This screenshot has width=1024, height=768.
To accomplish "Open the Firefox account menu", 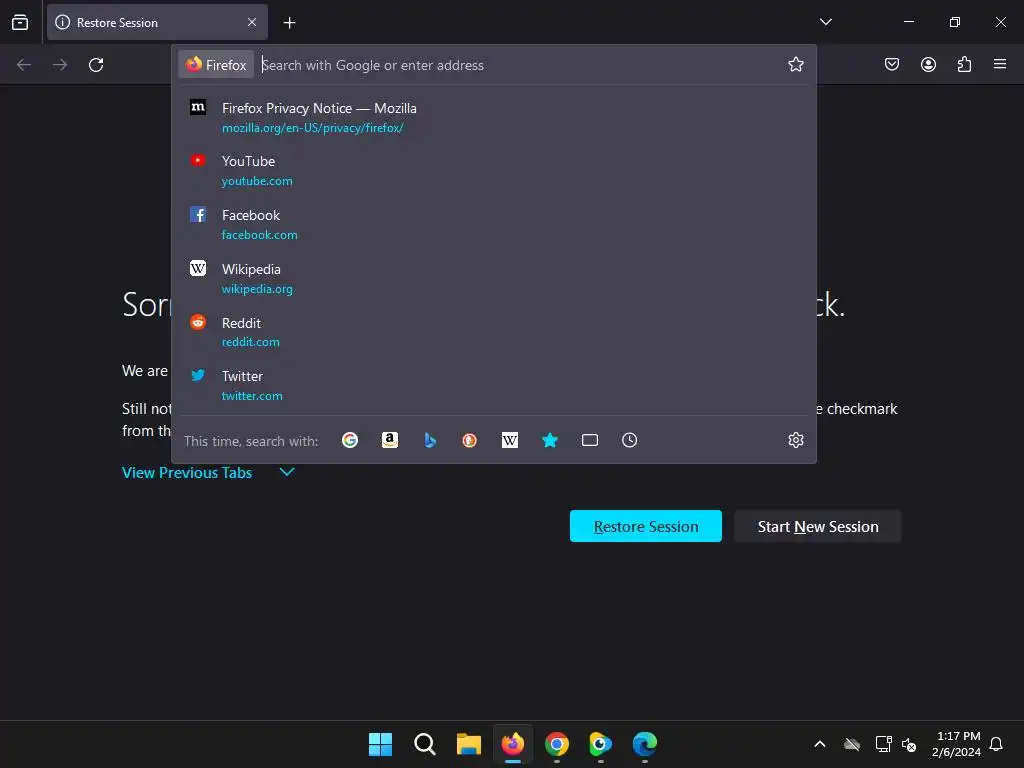I will click(x=928, y=64).
